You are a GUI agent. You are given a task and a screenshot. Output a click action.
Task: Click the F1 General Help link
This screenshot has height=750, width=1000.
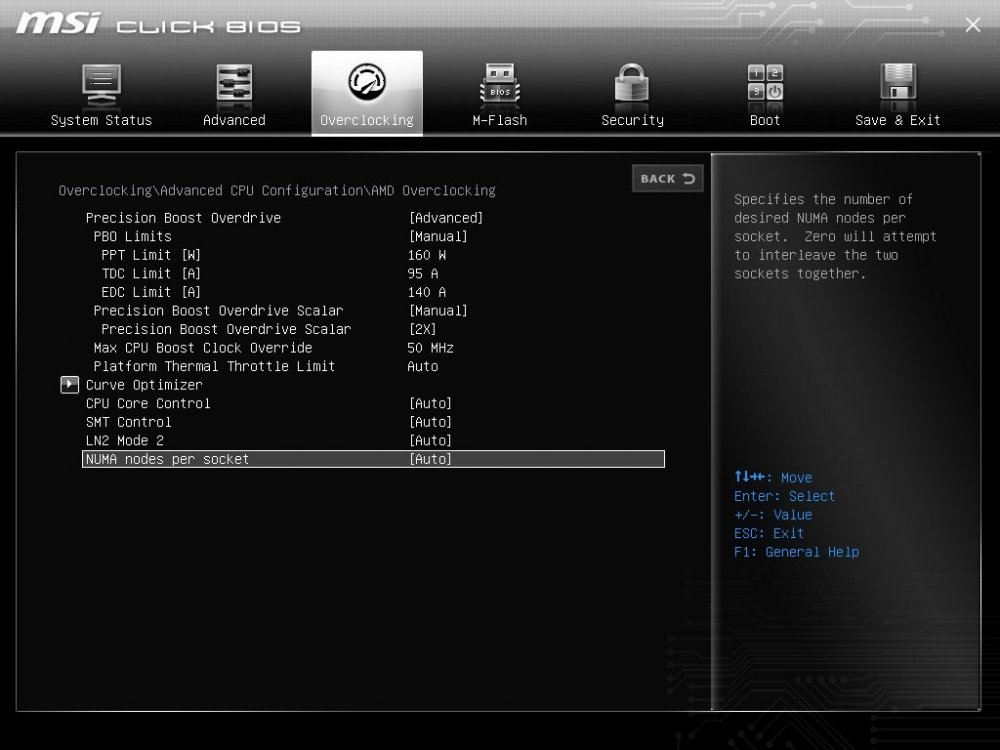click(797, 551)
